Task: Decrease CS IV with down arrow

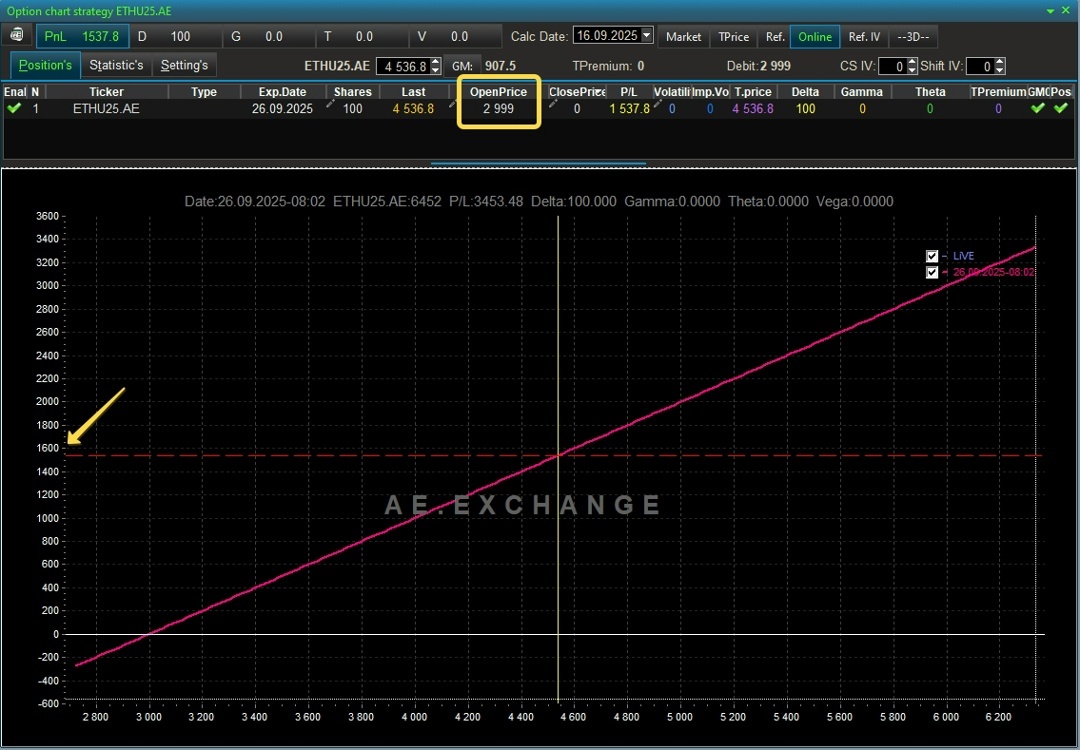Action: (x=912, y=70)
